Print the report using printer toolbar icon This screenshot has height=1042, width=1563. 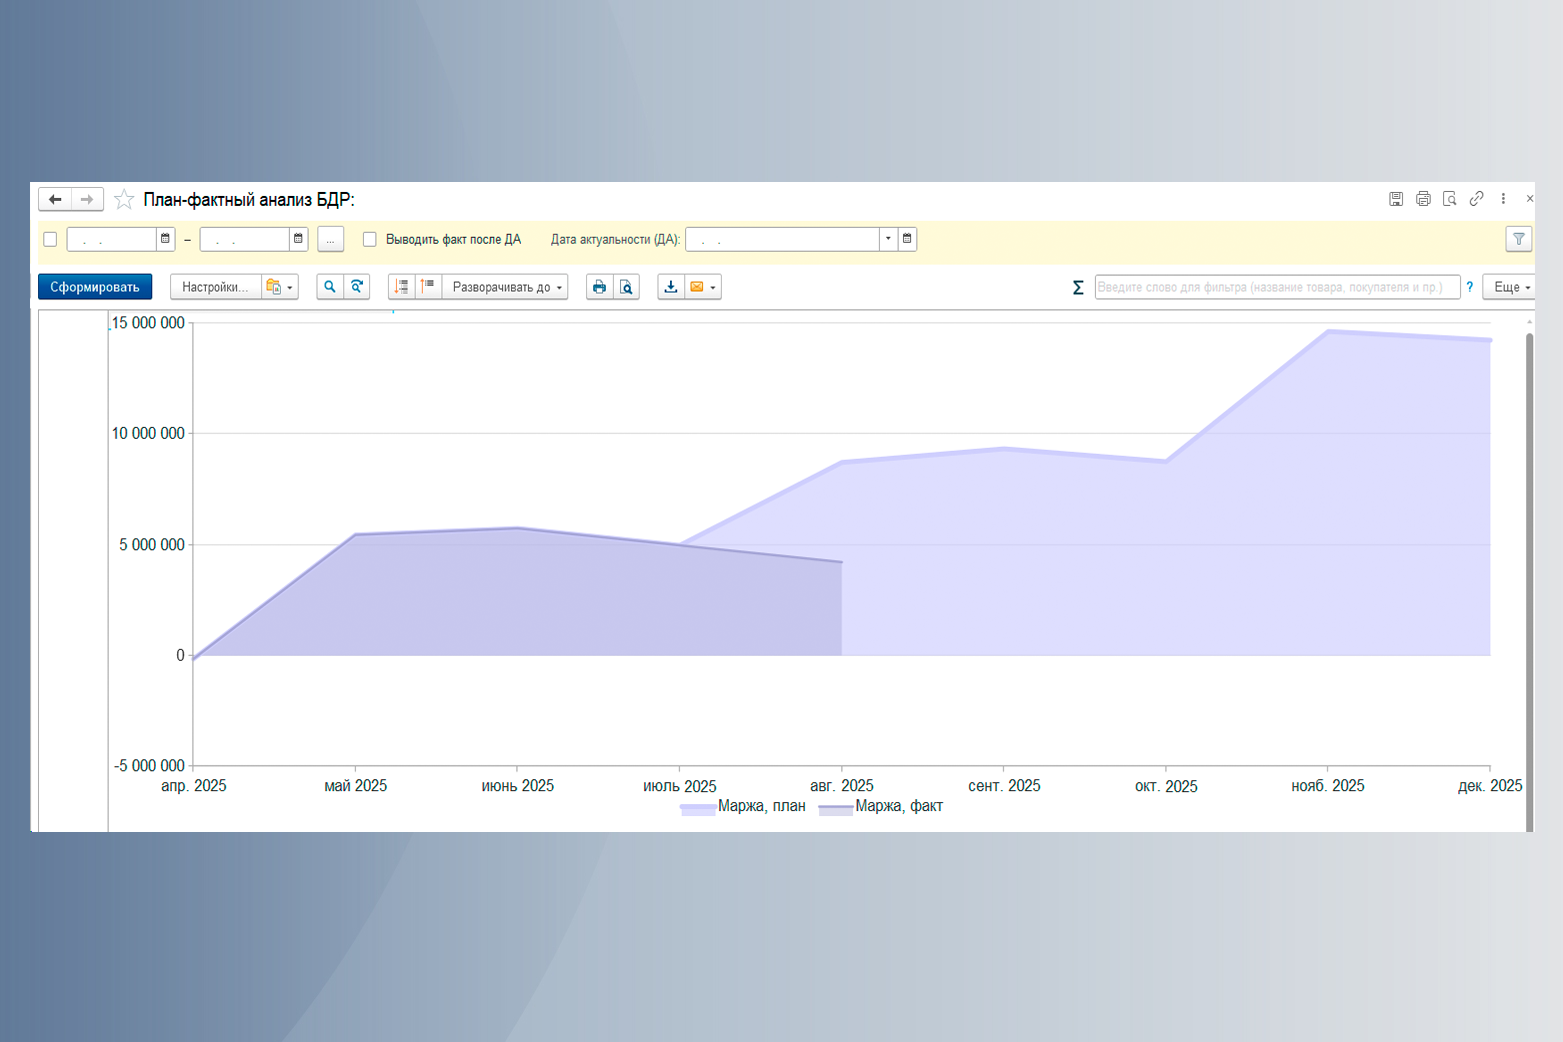point(599,287)
